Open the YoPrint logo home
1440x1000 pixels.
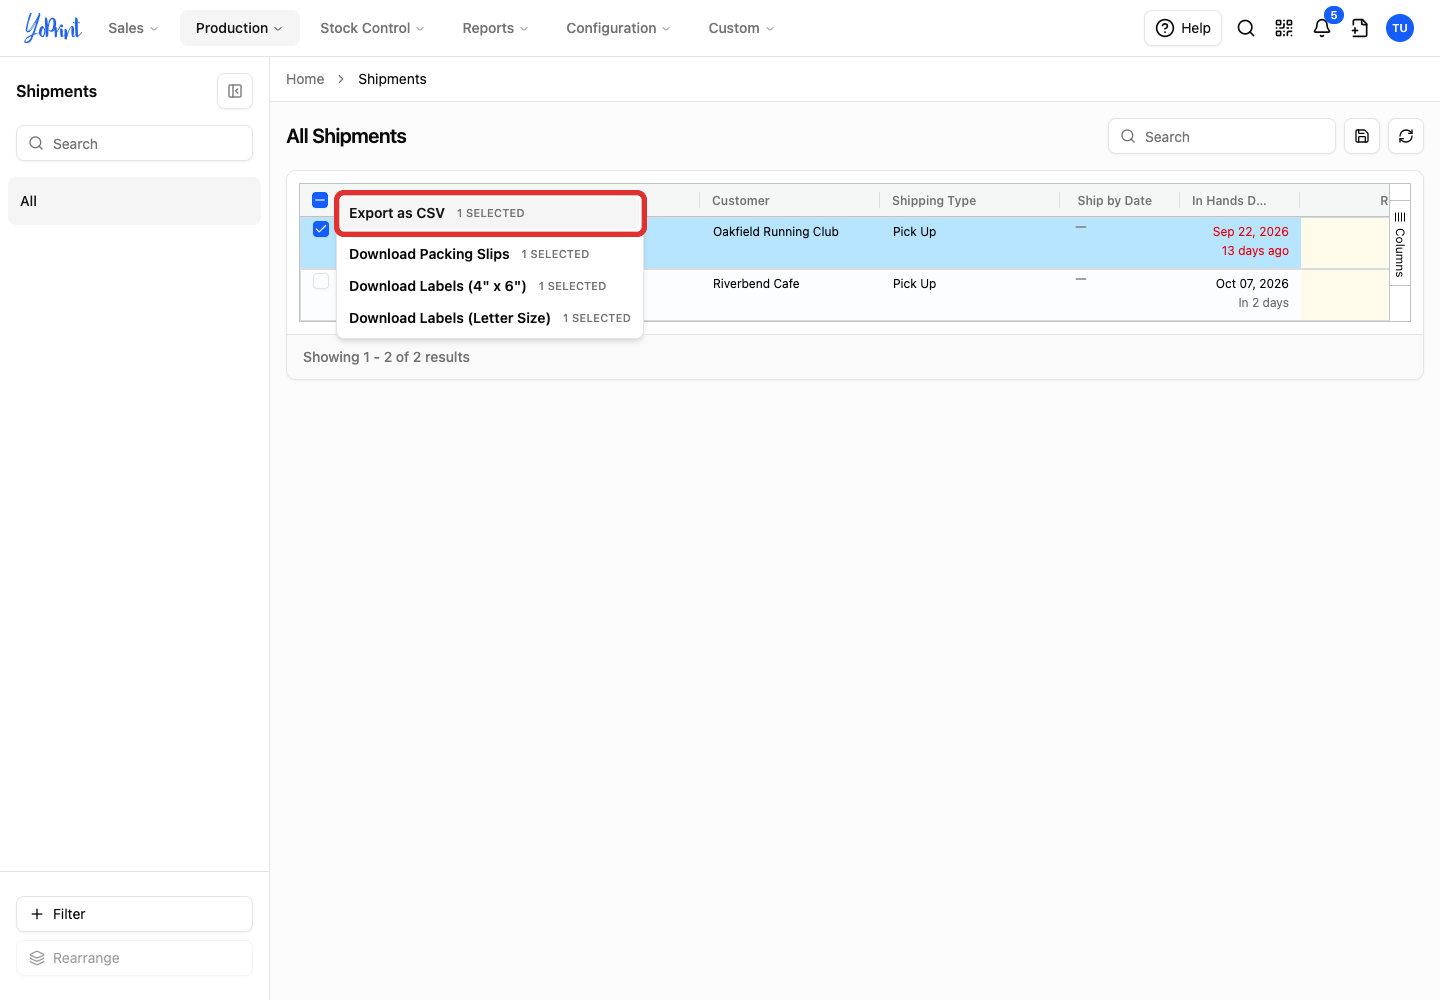[x=53, y=28]
